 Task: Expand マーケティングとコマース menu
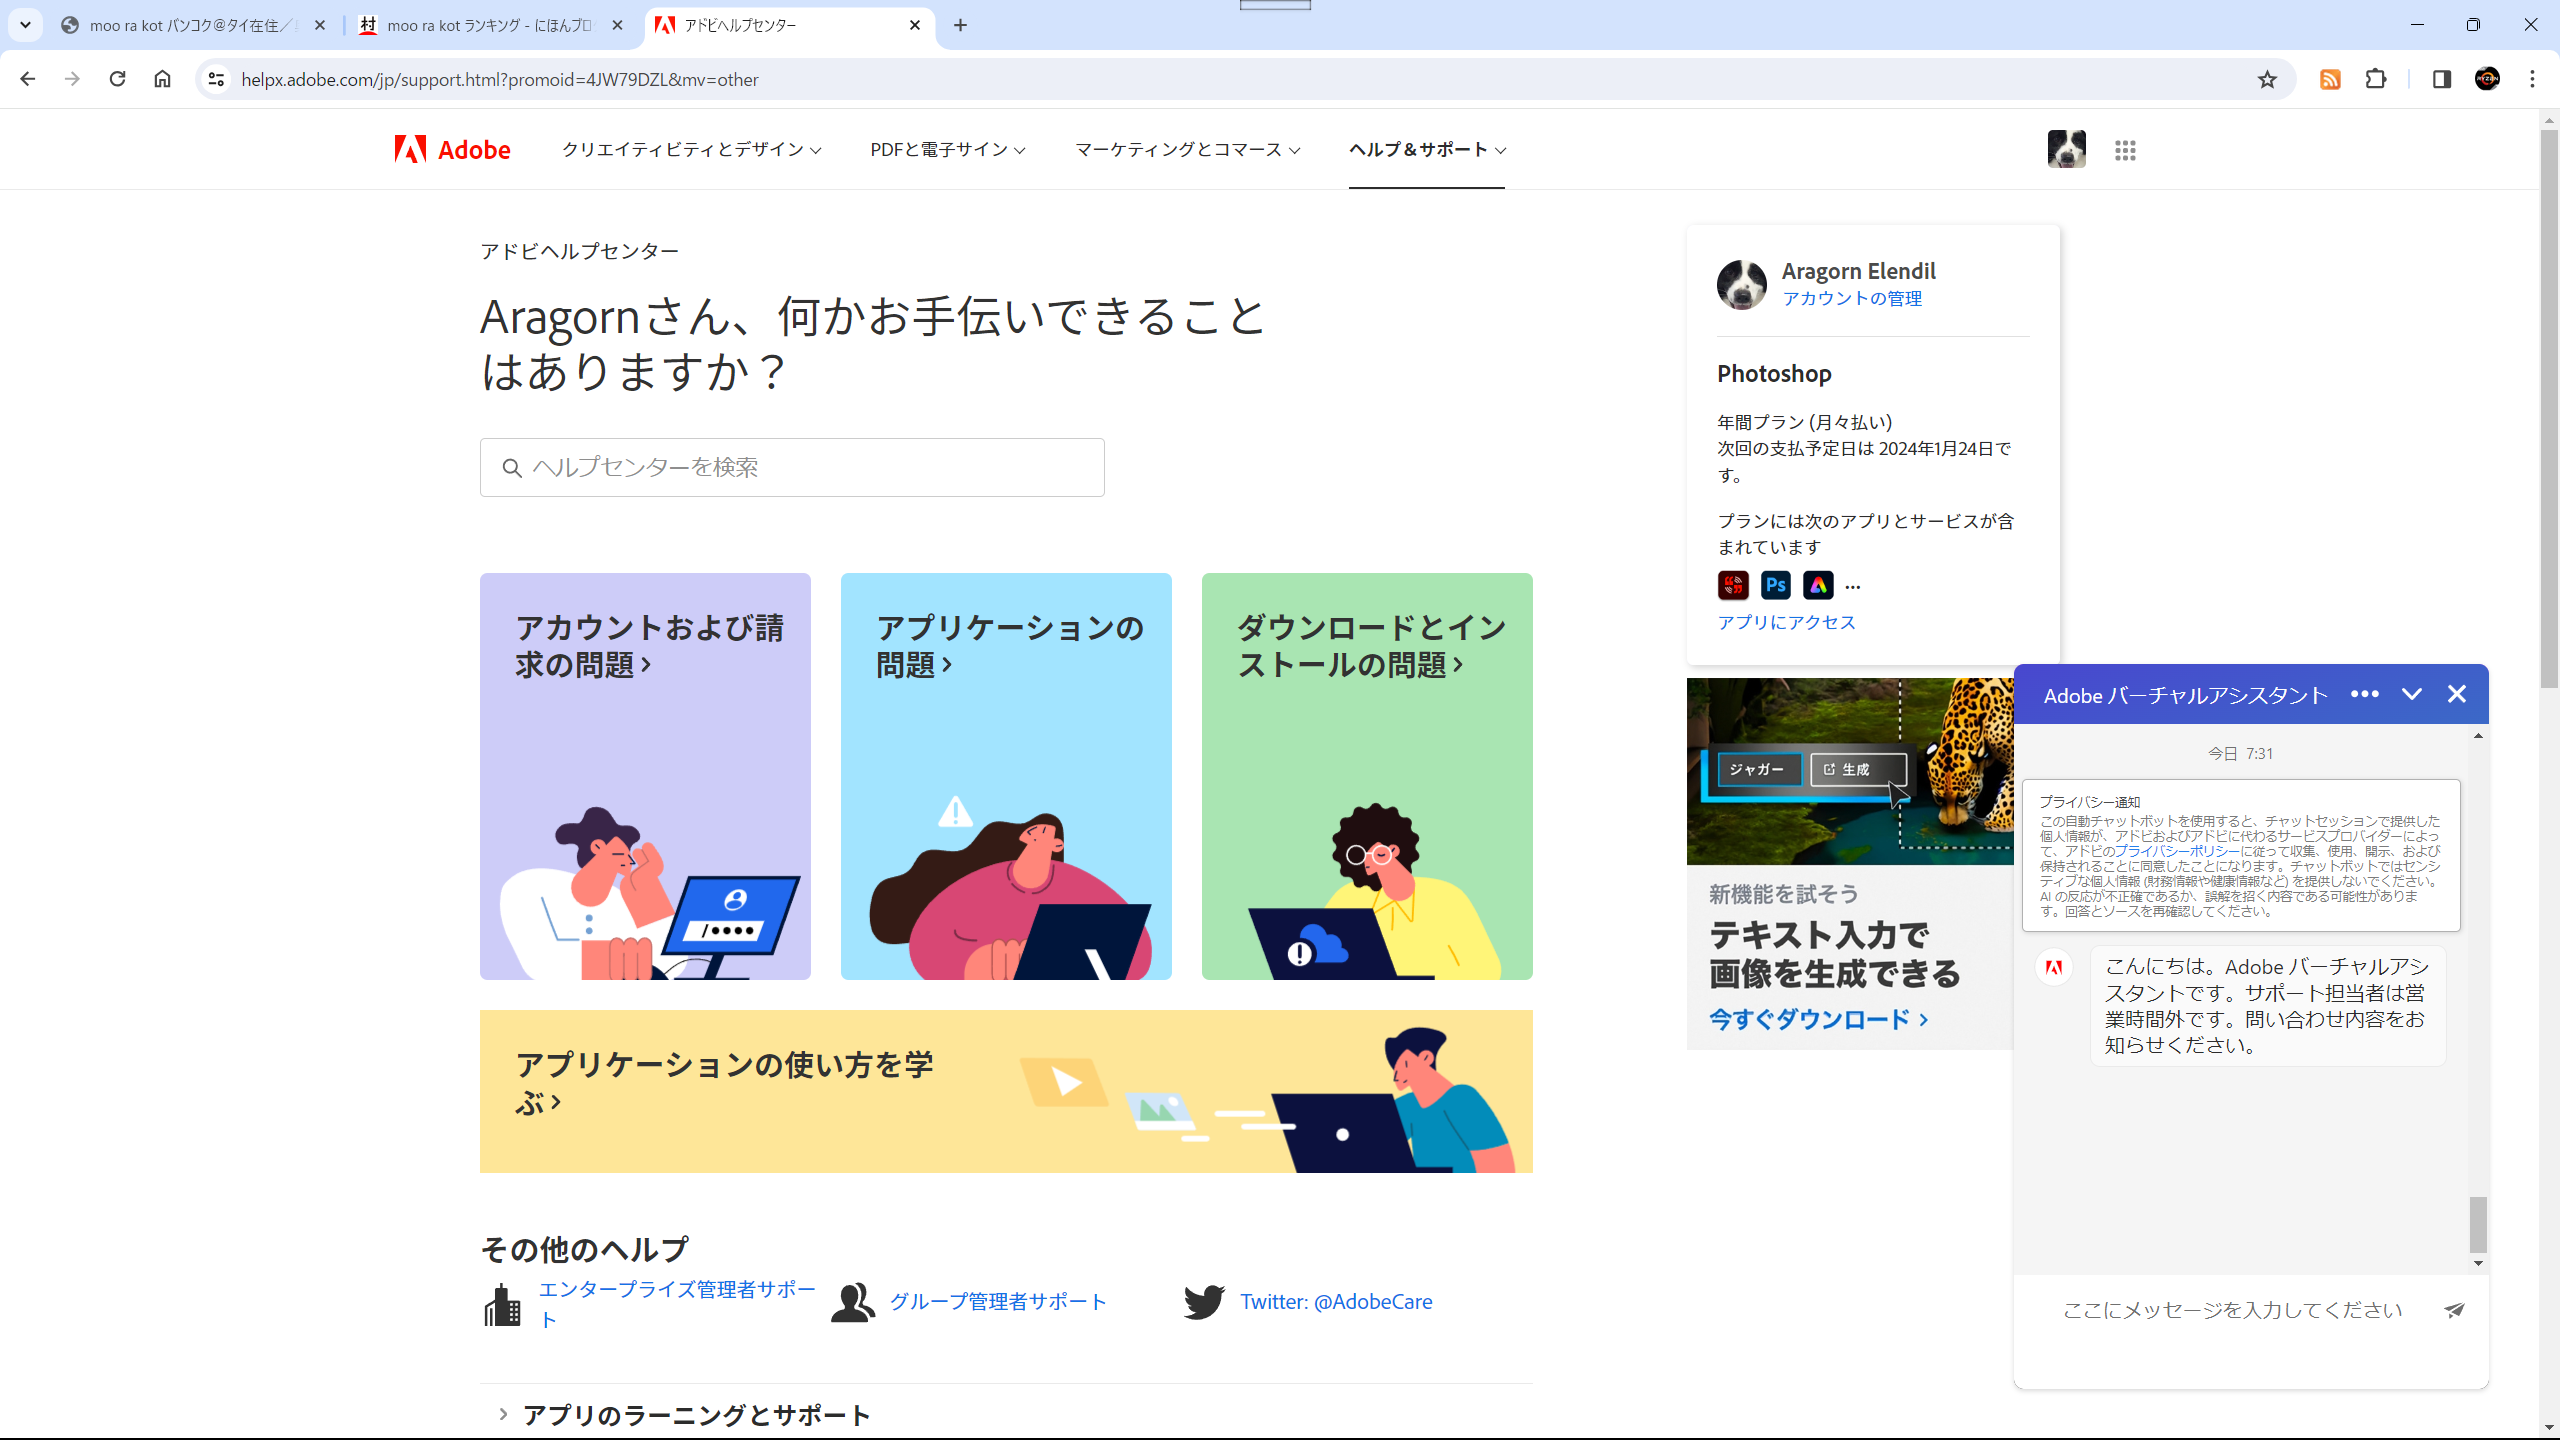[1187, 149]
